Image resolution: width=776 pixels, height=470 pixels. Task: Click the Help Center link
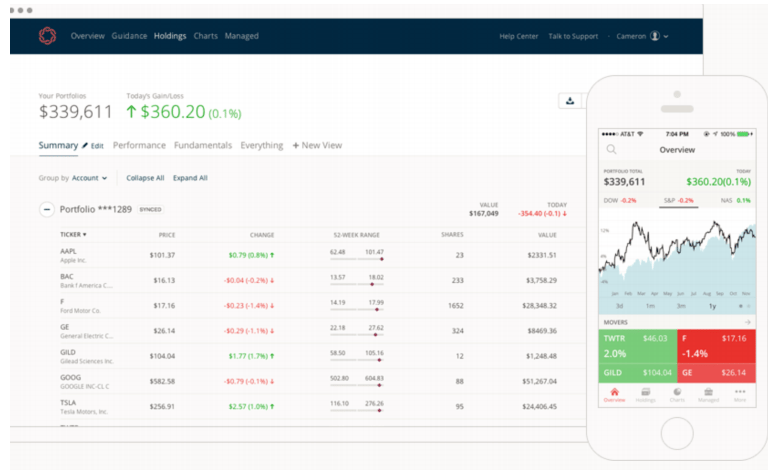pyautogui.click(x=519, y=36)
